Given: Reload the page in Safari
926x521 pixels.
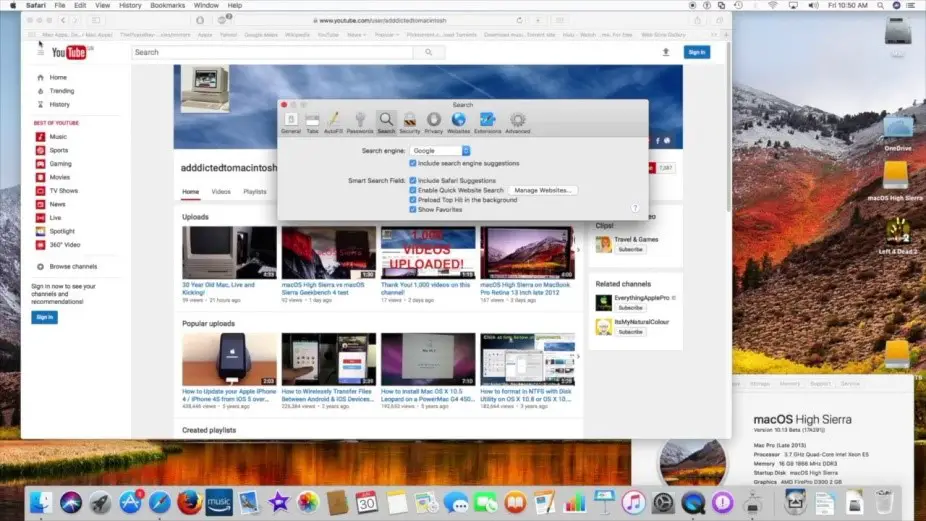Looking at the screenshot, I should pos(519,20).
